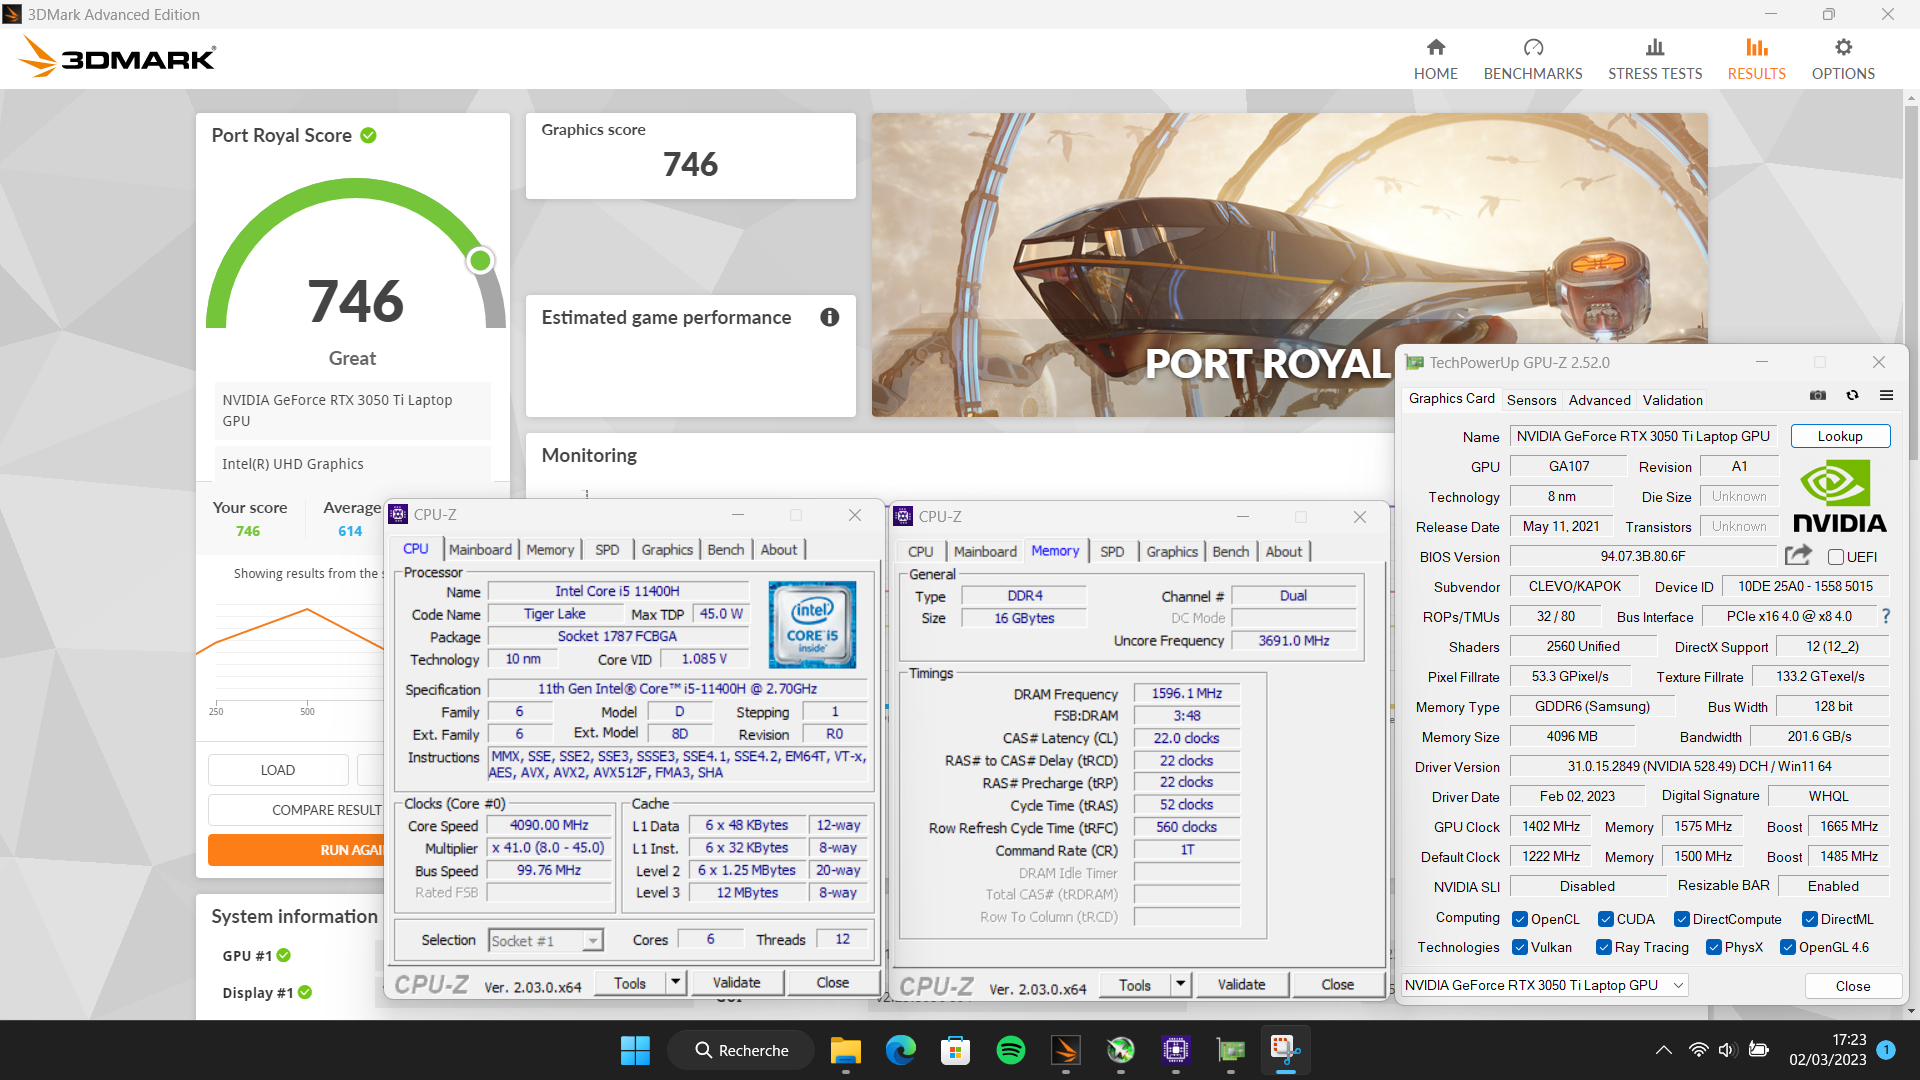Click the Recherche taskbar search box

pos(742,1050)
